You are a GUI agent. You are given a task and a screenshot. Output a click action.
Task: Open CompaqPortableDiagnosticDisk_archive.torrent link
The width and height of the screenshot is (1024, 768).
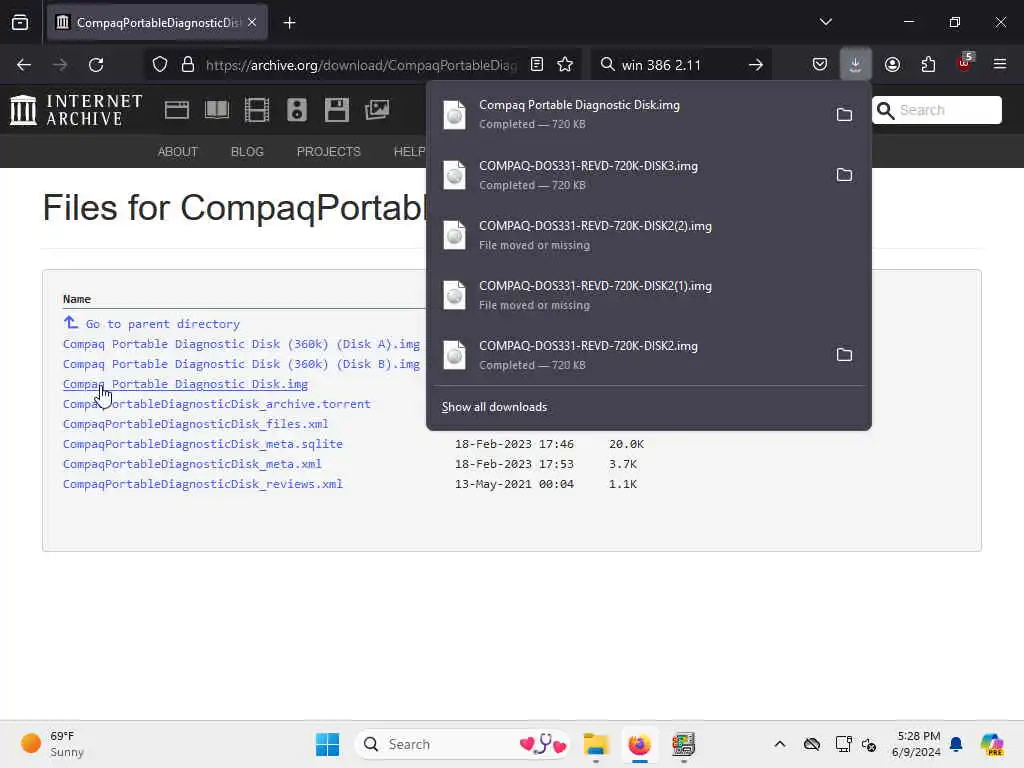pyautogui.click(x=217, y=404)
